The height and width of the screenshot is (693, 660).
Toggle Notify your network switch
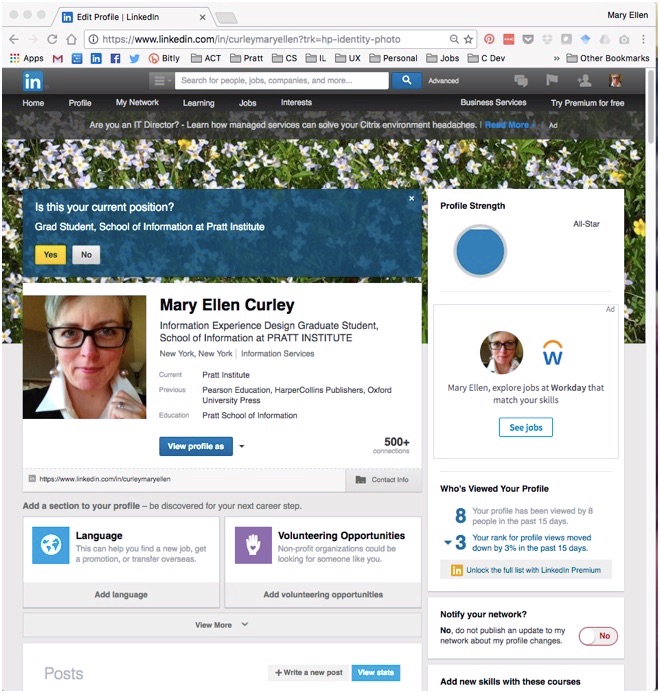(598, 636)
